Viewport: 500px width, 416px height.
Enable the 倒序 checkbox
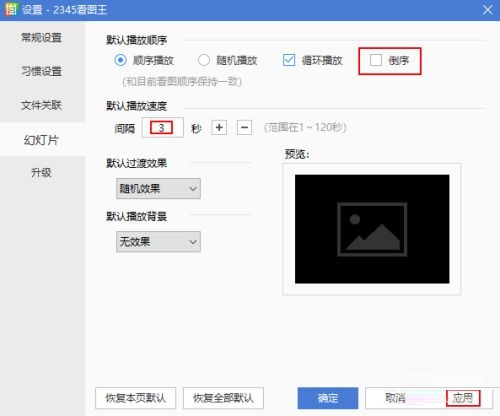click(376, 60)
